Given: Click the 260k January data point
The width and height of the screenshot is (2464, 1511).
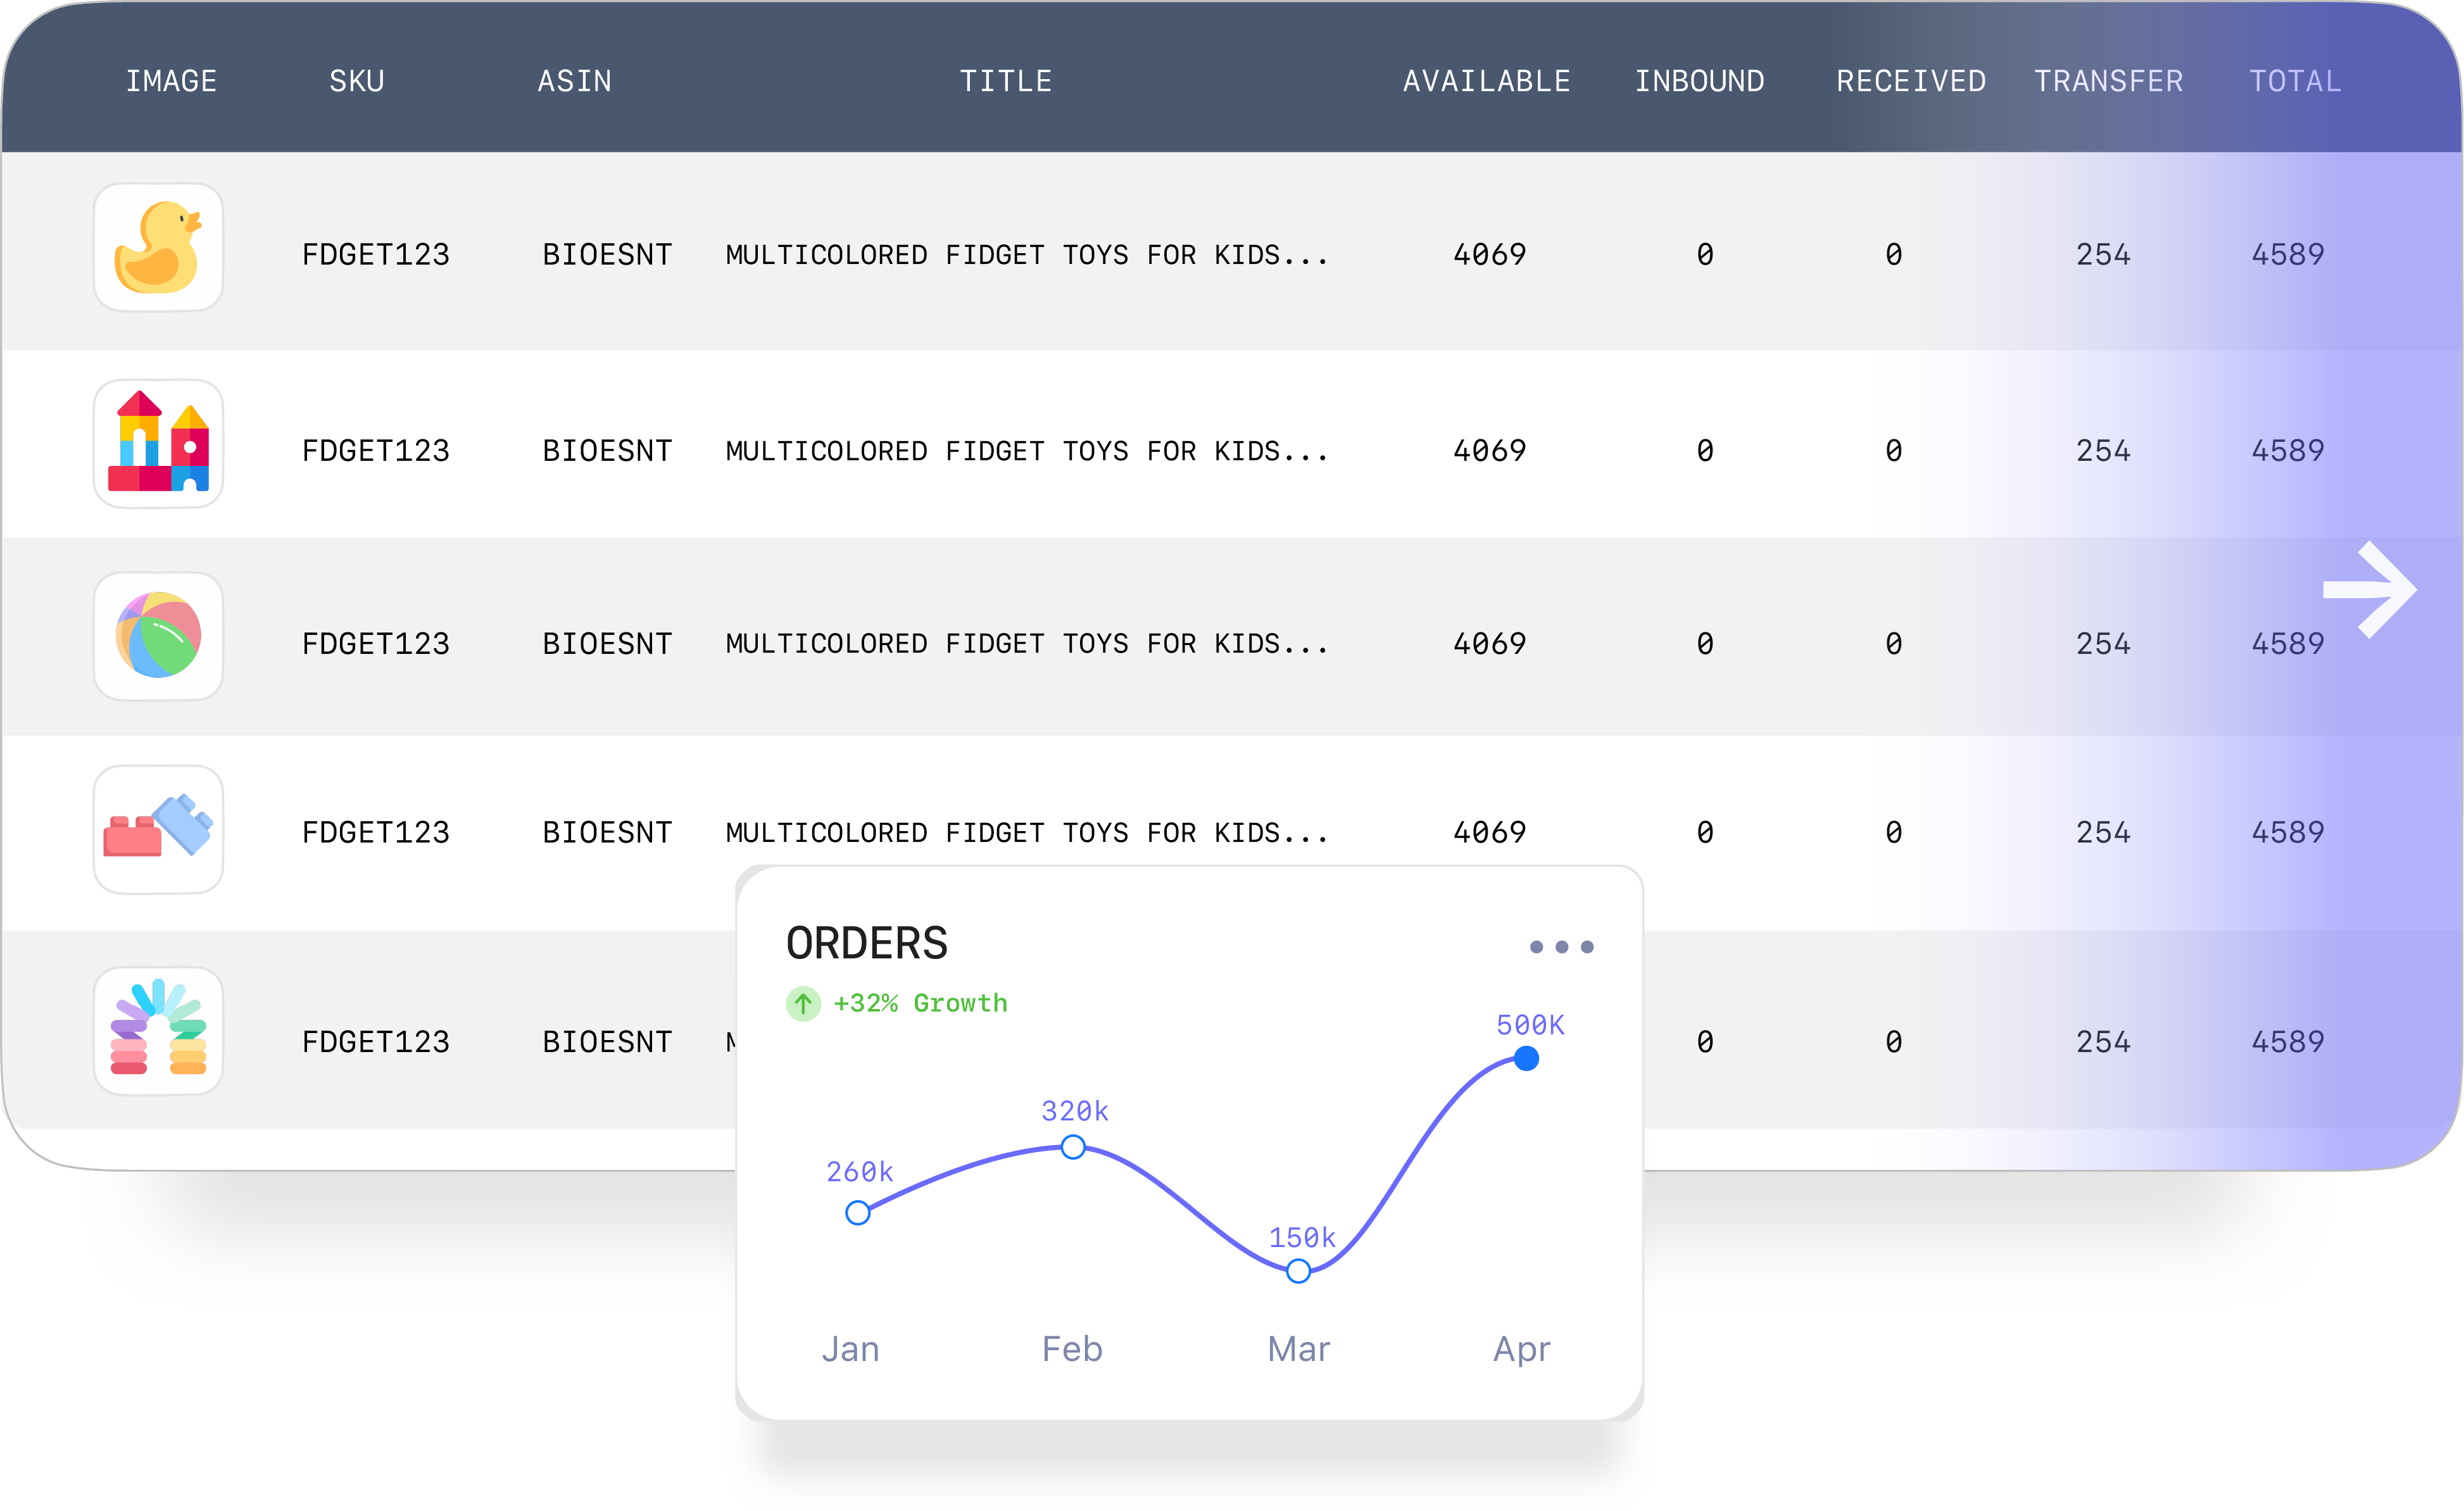Looking at the screenshot, I should pos(858,1213).
